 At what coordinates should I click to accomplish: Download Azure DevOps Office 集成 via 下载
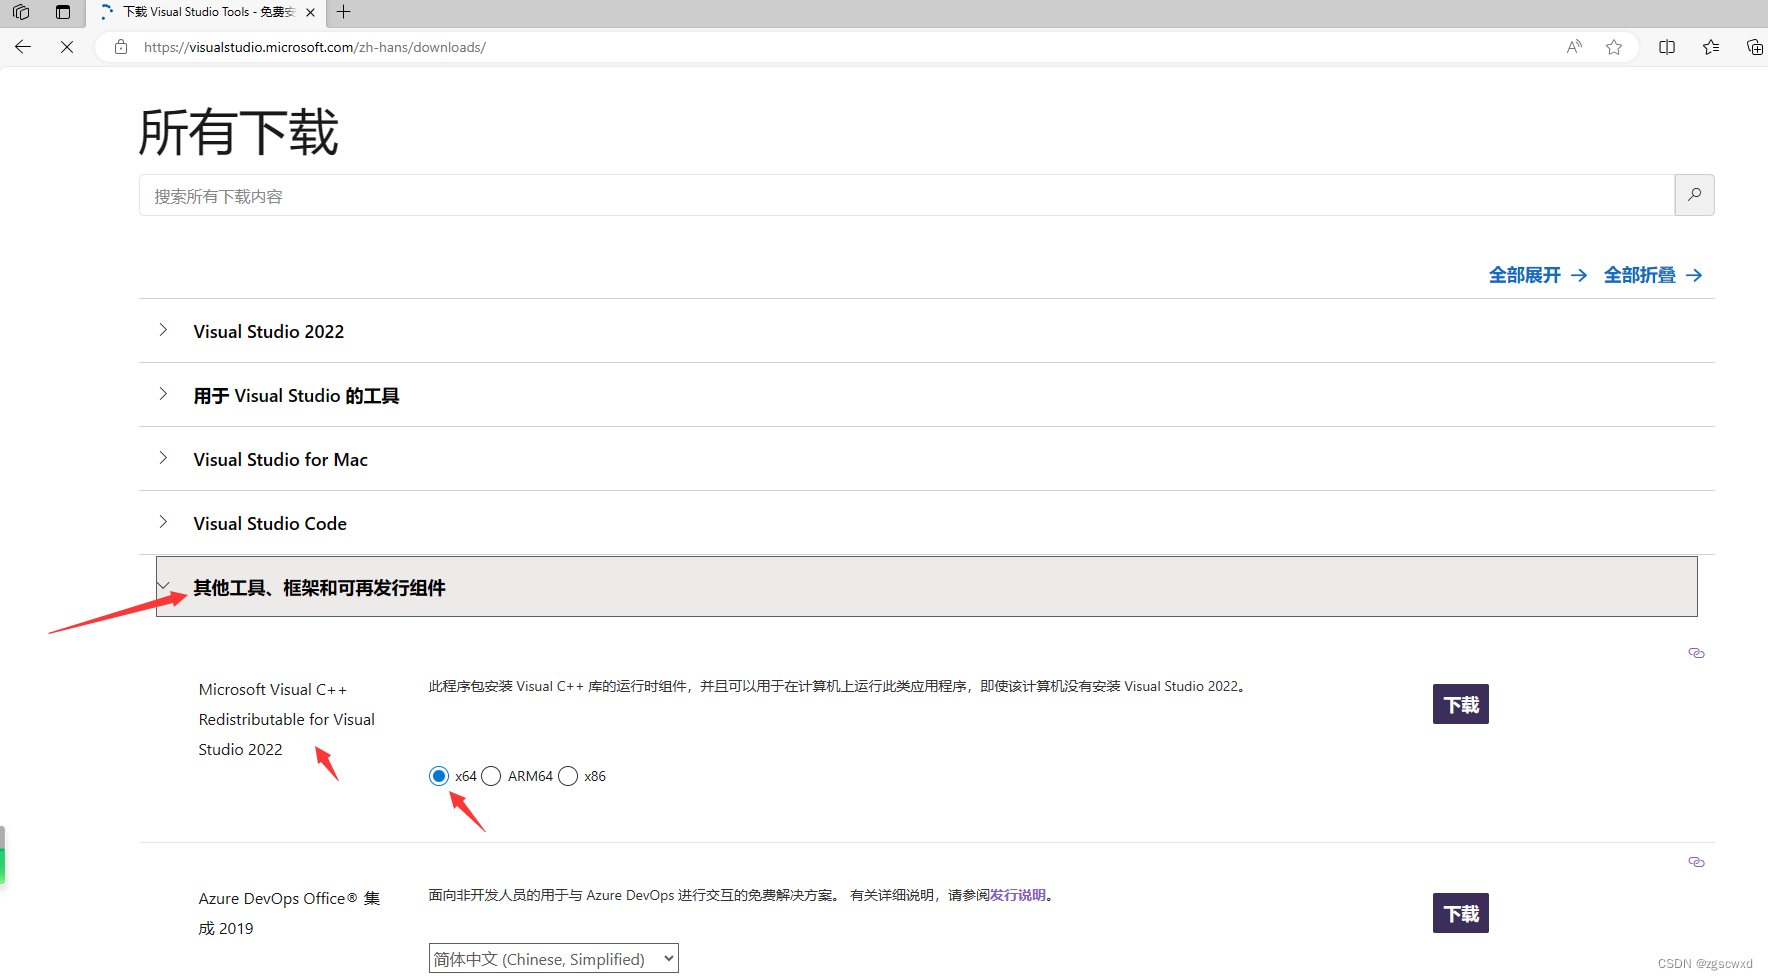[x=1460, y=913]
